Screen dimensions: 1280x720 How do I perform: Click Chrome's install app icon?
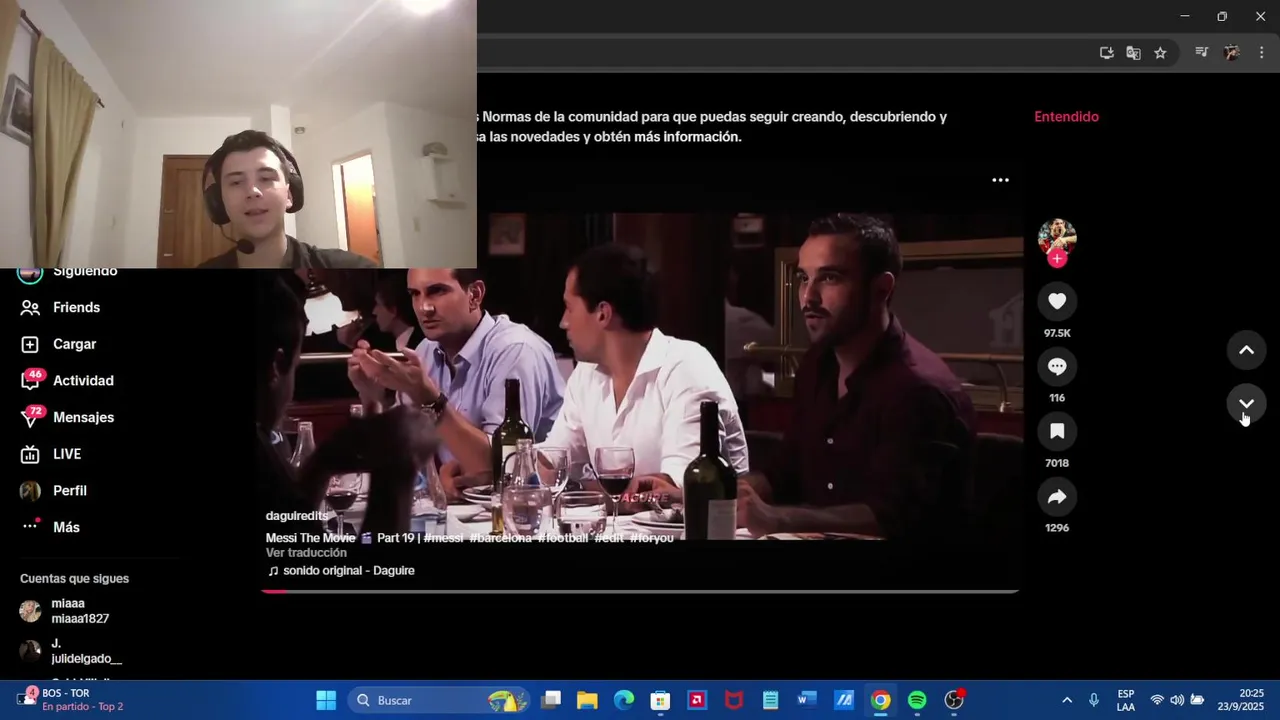pos(1106,53)
